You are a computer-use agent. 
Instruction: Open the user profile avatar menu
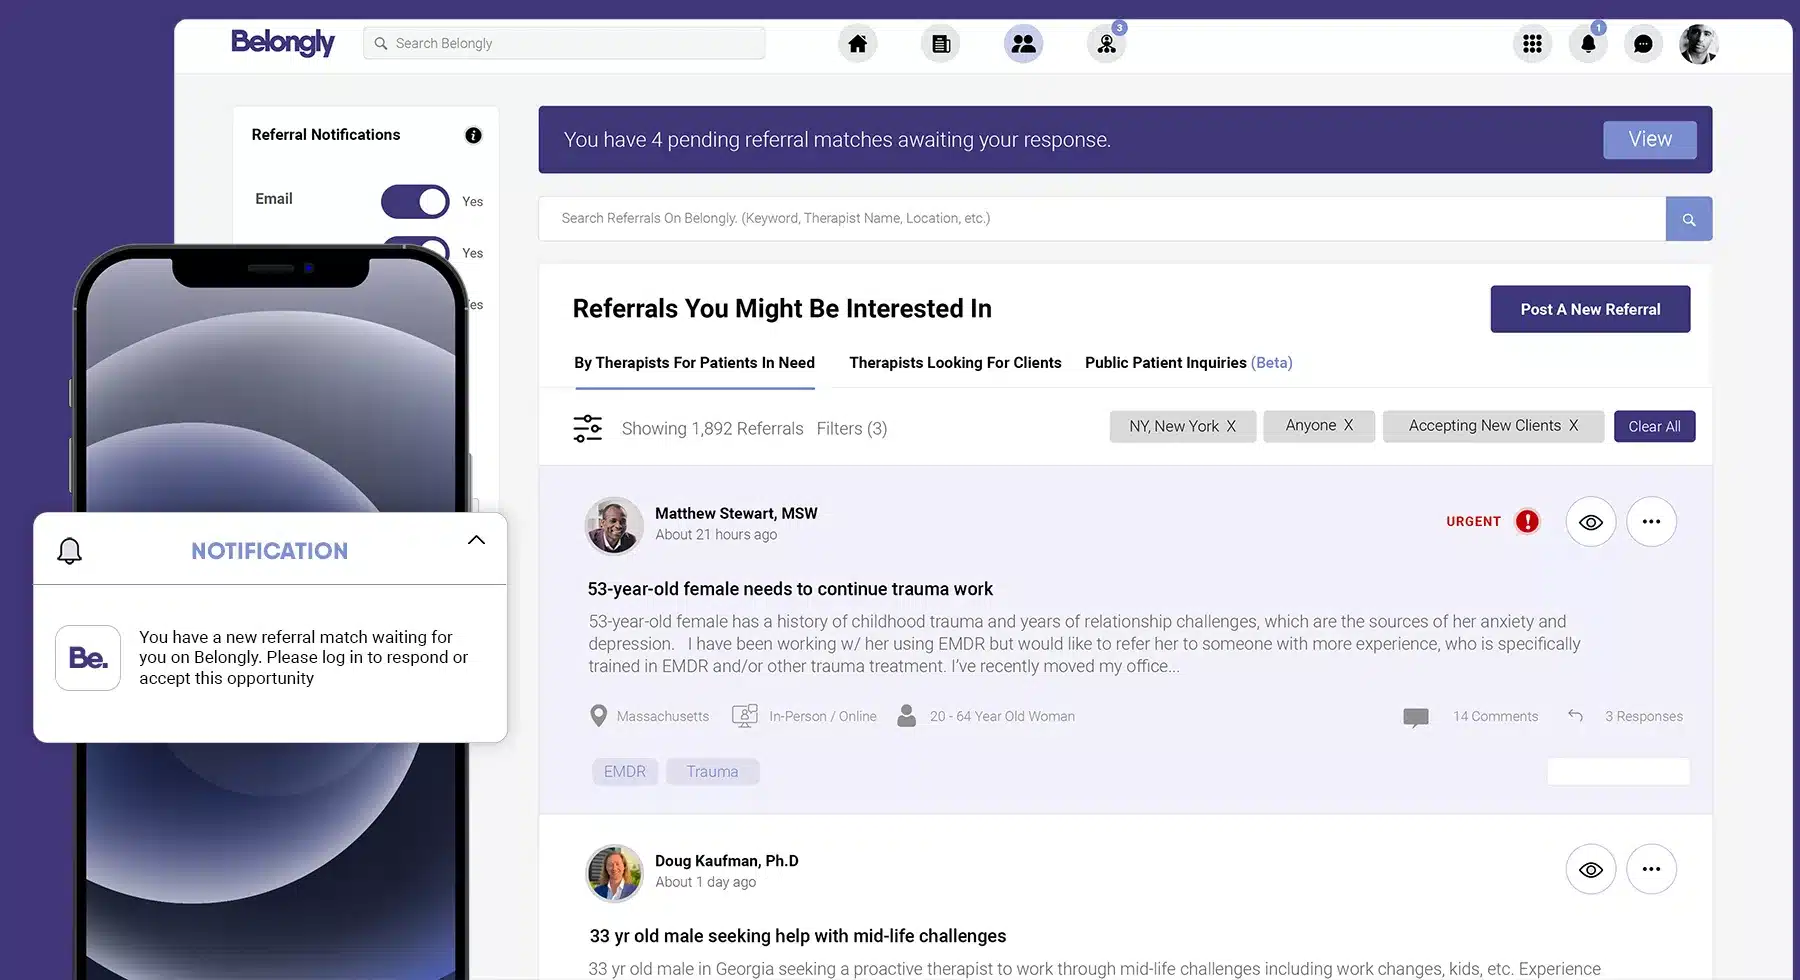pos(1698,44)
